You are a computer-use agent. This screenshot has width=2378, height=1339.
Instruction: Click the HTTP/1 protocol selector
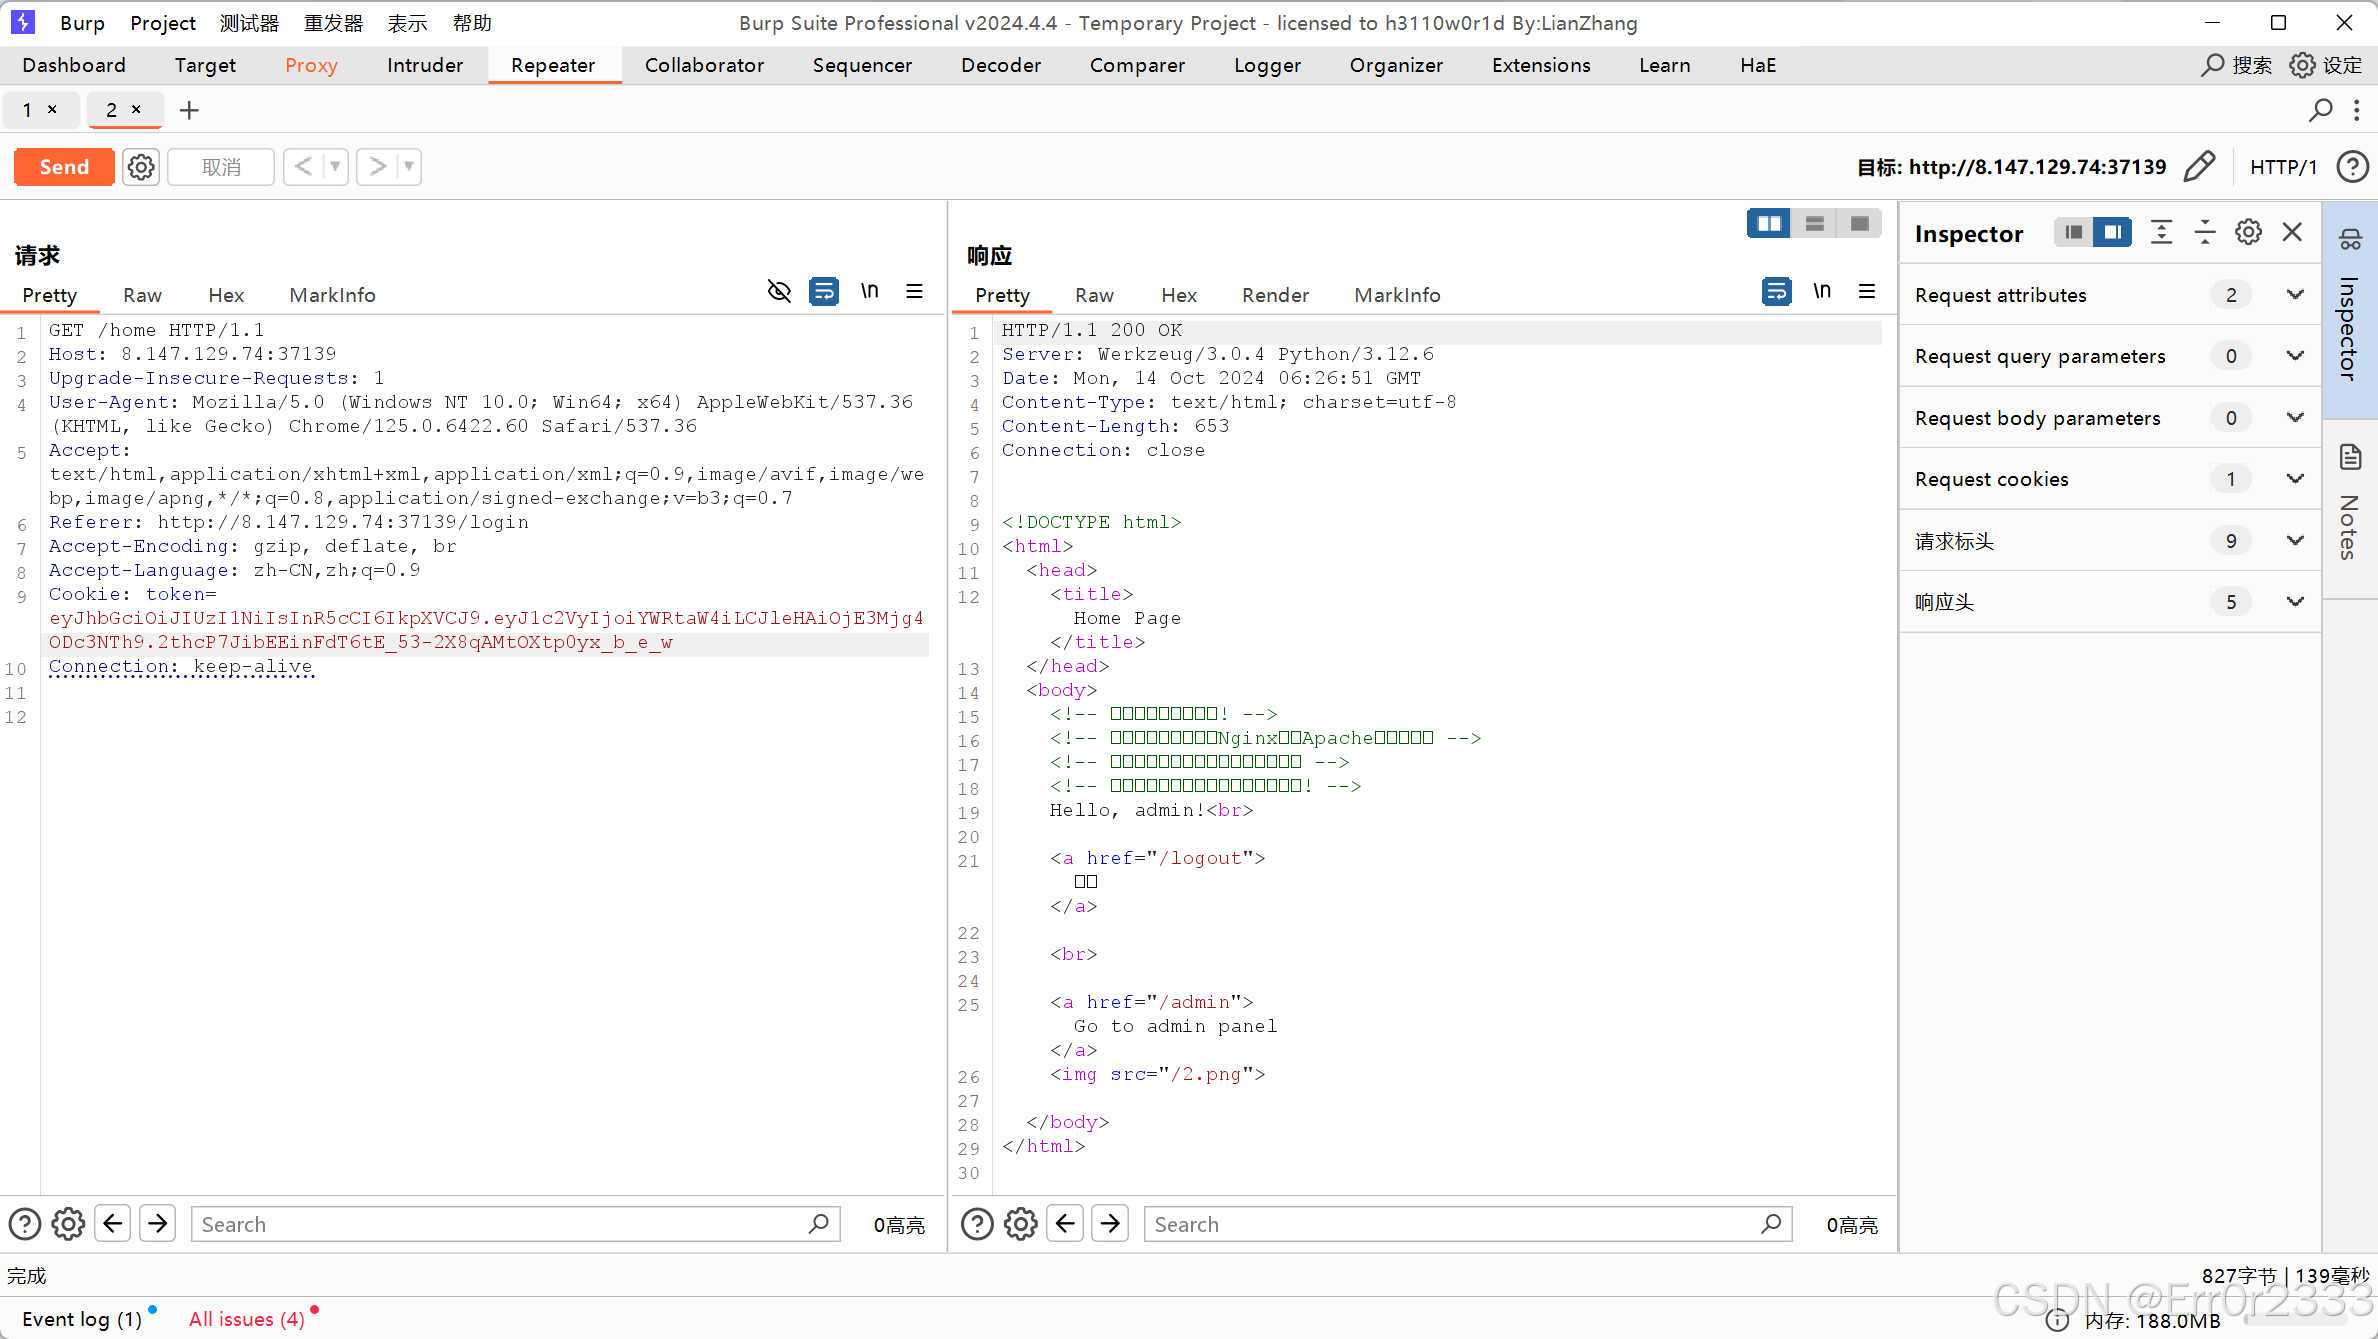[2283, 167]
